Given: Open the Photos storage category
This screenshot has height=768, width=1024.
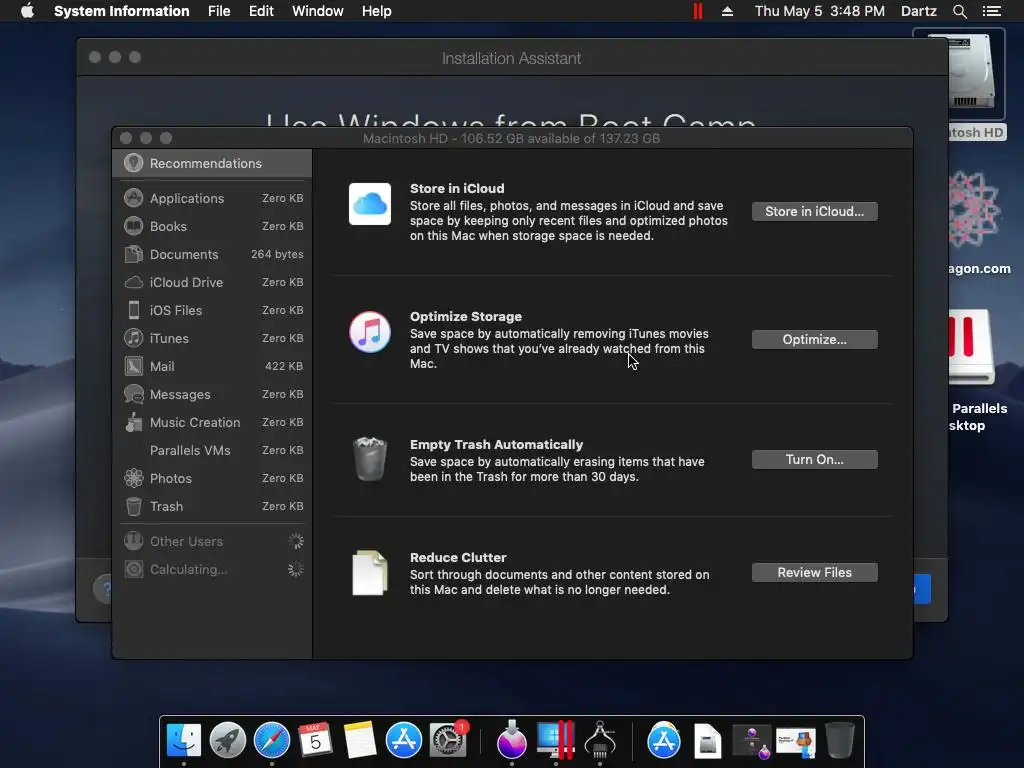Looking at the screenshot, I should click(x=212, y=479).
